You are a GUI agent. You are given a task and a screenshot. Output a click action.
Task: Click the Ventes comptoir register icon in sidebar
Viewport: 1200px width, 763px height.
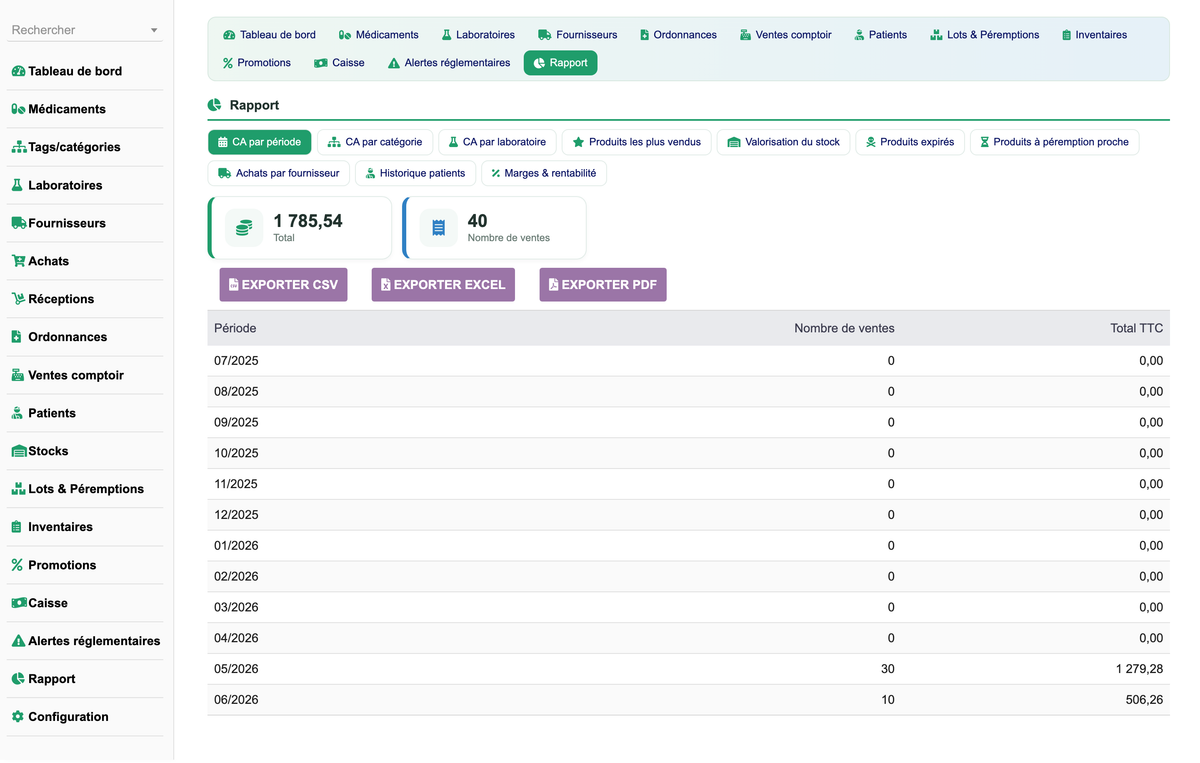[x=18, y=376]
